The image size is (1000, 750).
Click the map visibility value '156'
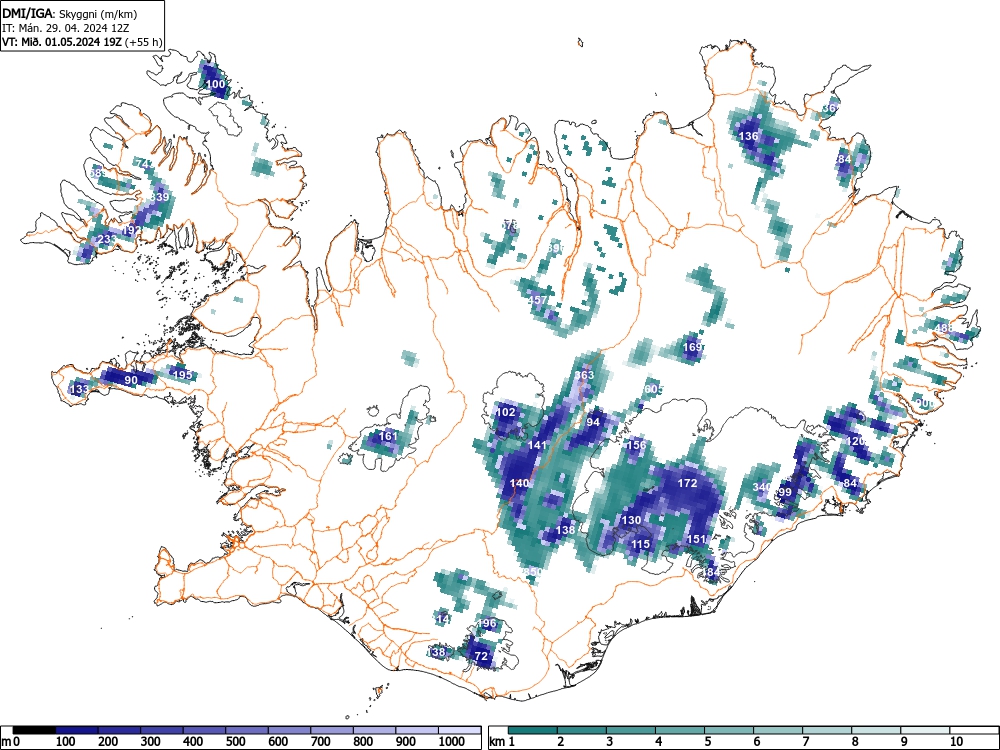[x=636, y=445]
